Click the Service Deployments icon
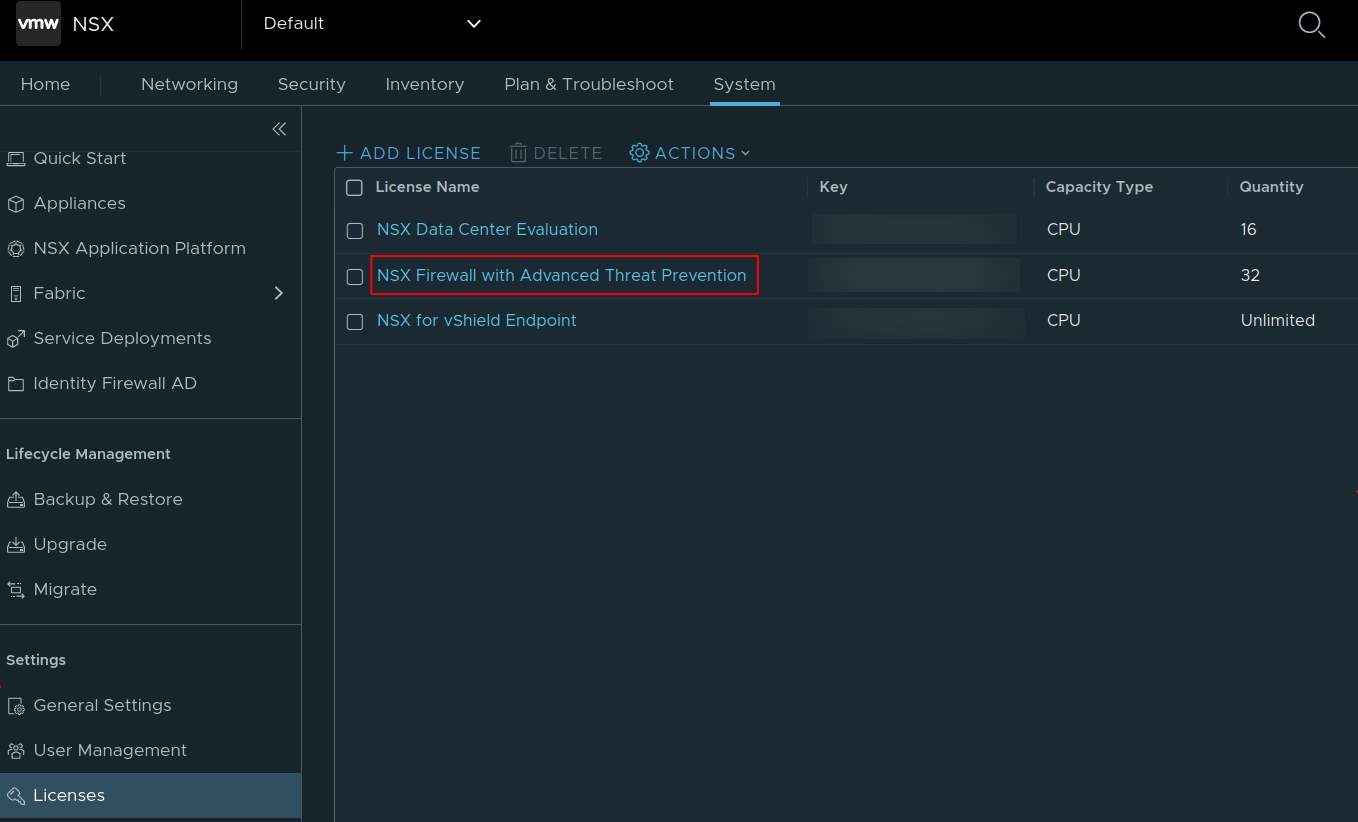 [16, 339]
